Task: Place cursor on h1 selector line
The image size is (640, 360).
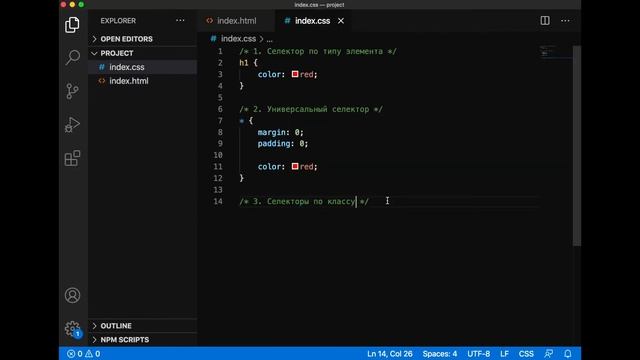Action: point(248,63)
